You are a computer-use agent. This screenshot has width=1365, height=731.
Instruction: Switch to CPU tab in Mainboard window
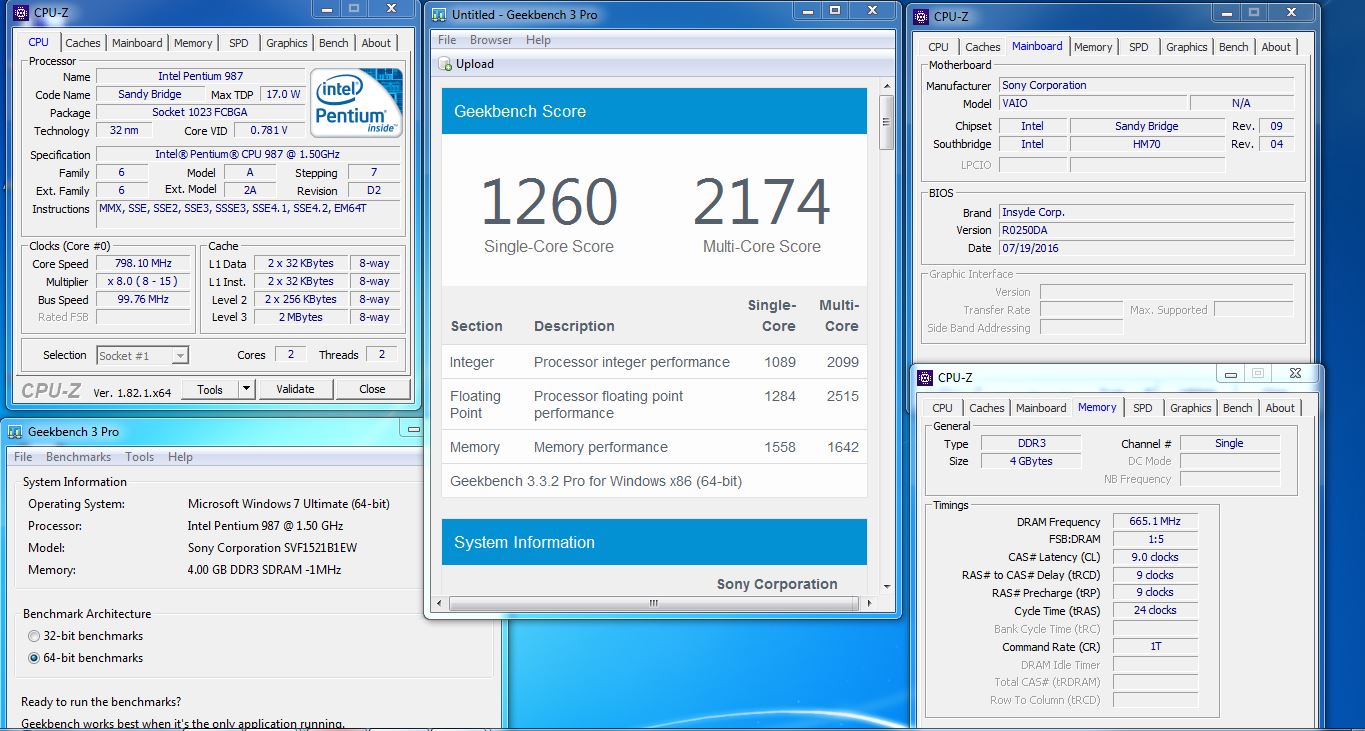(938, 47)
